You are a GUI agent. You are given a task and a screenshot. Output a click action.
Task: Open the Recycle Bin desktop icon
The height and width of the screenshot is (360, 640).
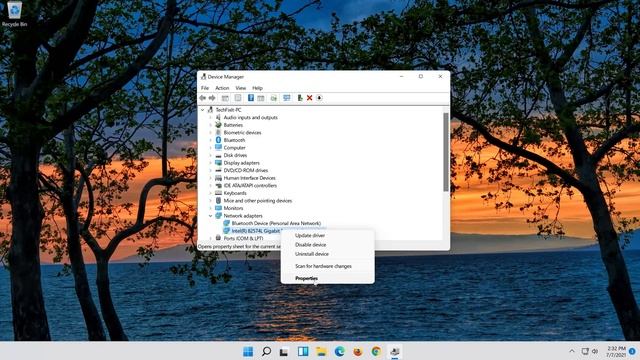click(x=14, y=14)
